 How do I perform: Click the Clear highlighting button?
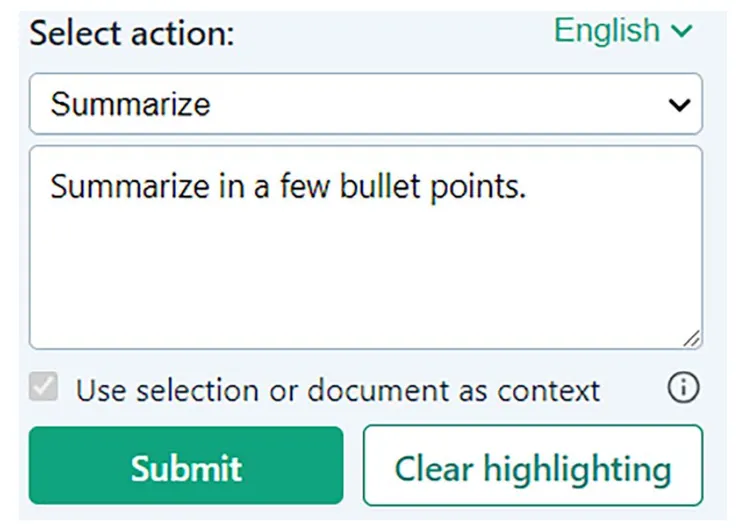tap(532, 466)
